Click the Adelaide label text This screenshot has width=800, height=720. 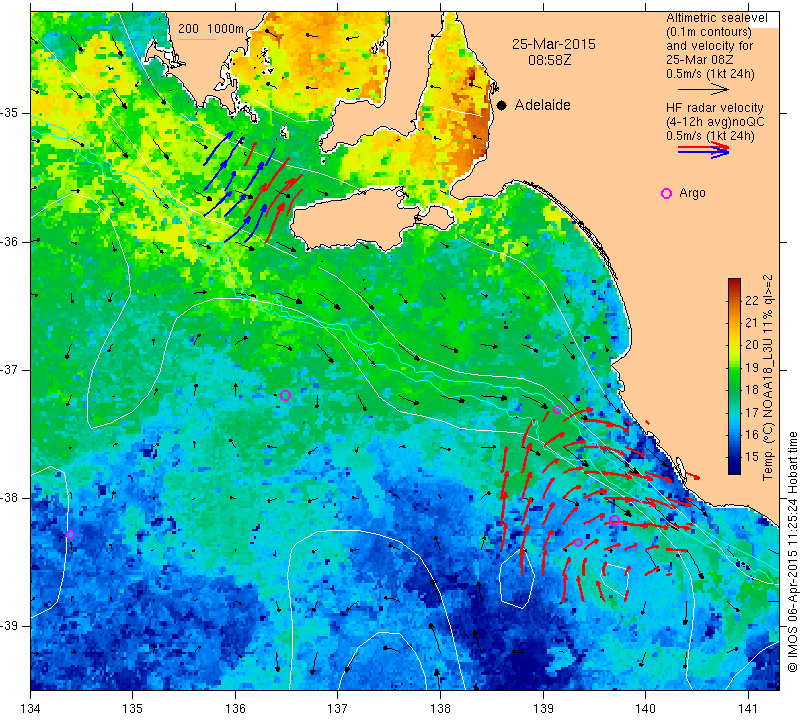542,105
